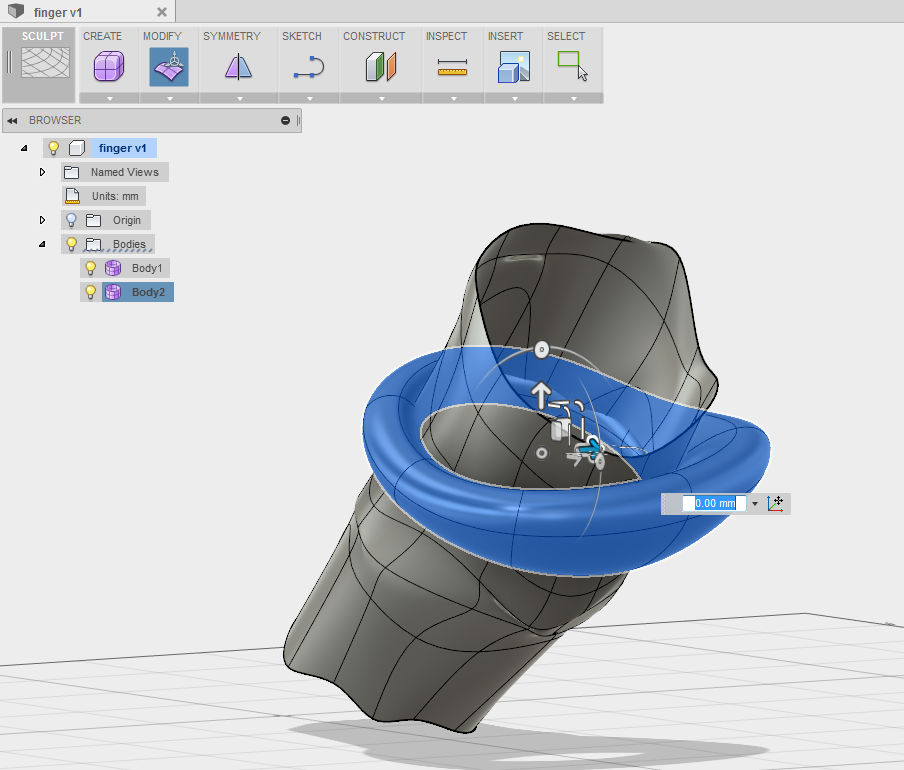Expand the Named Views tree node
This screenshot has width=904, height=770.
pos(42,172)
